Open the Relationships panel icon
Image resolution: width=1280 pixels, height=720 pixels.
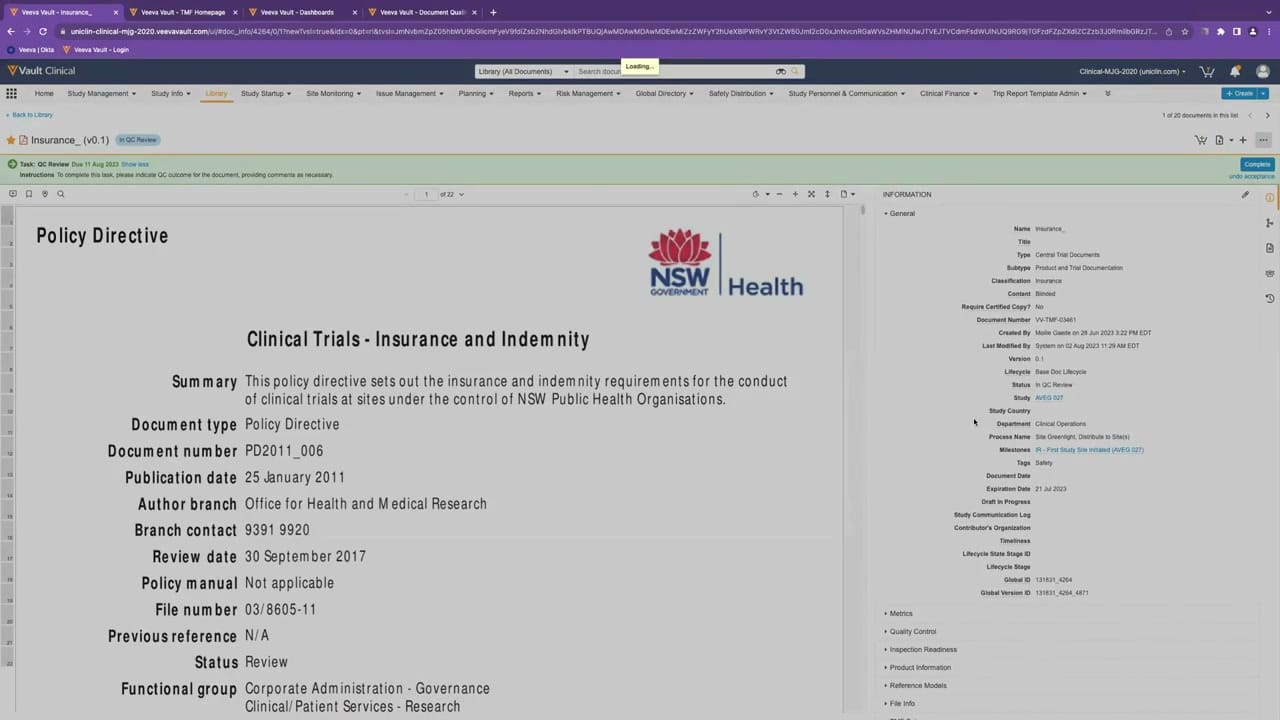(x=1270, y=222)
